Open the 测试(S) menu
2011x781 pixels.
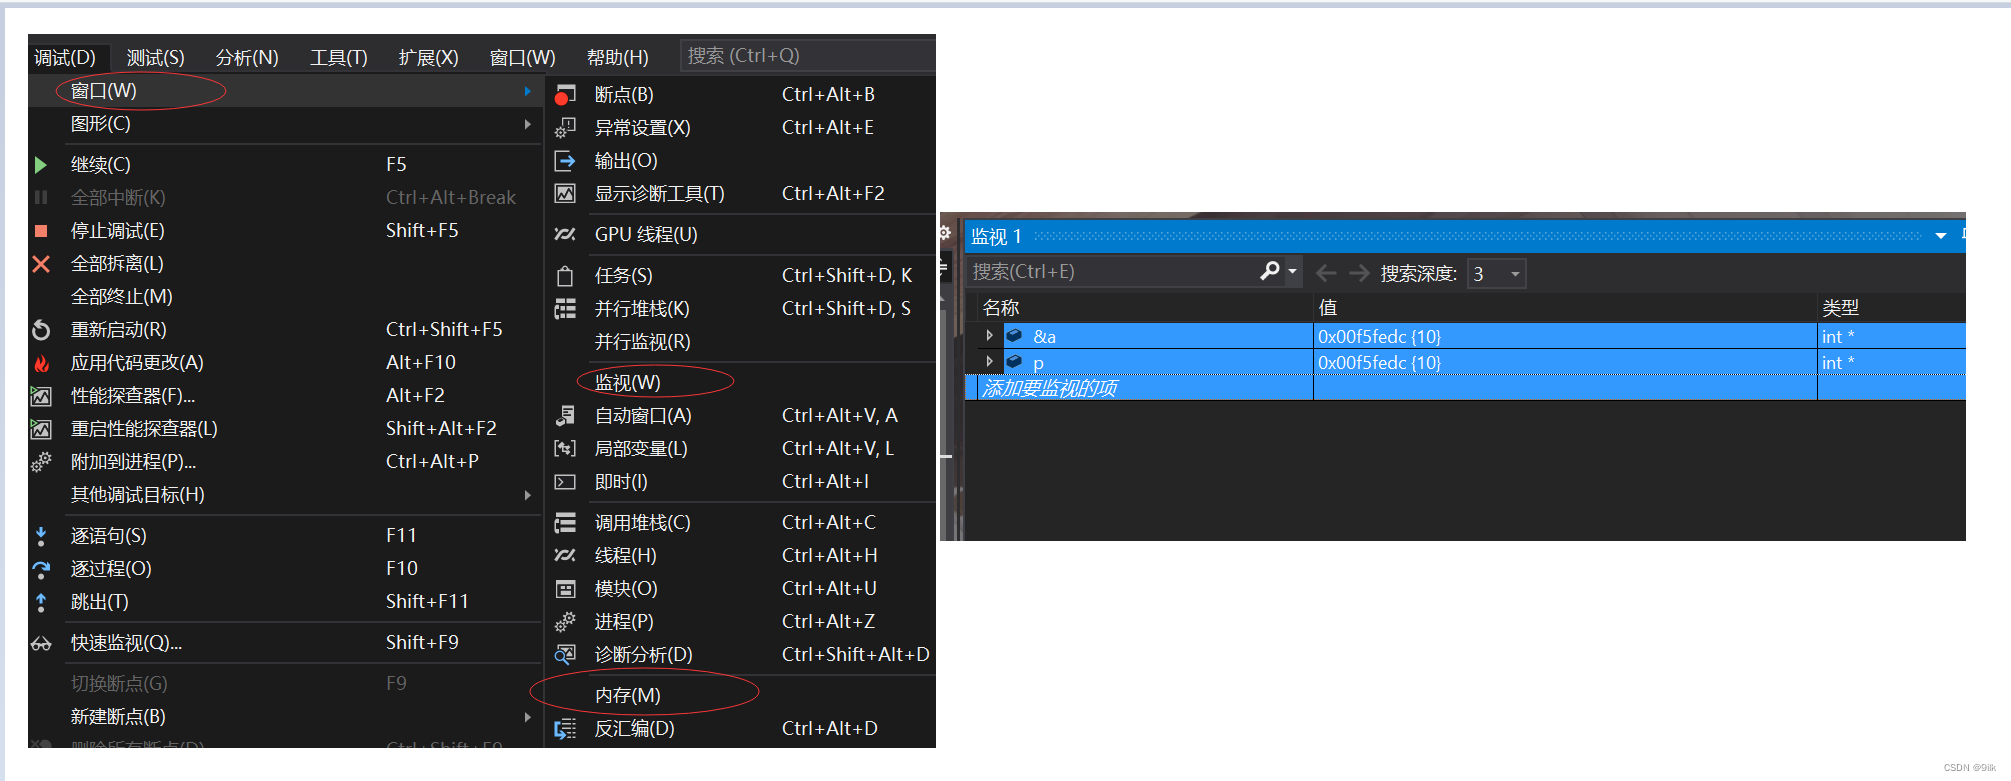156,57
